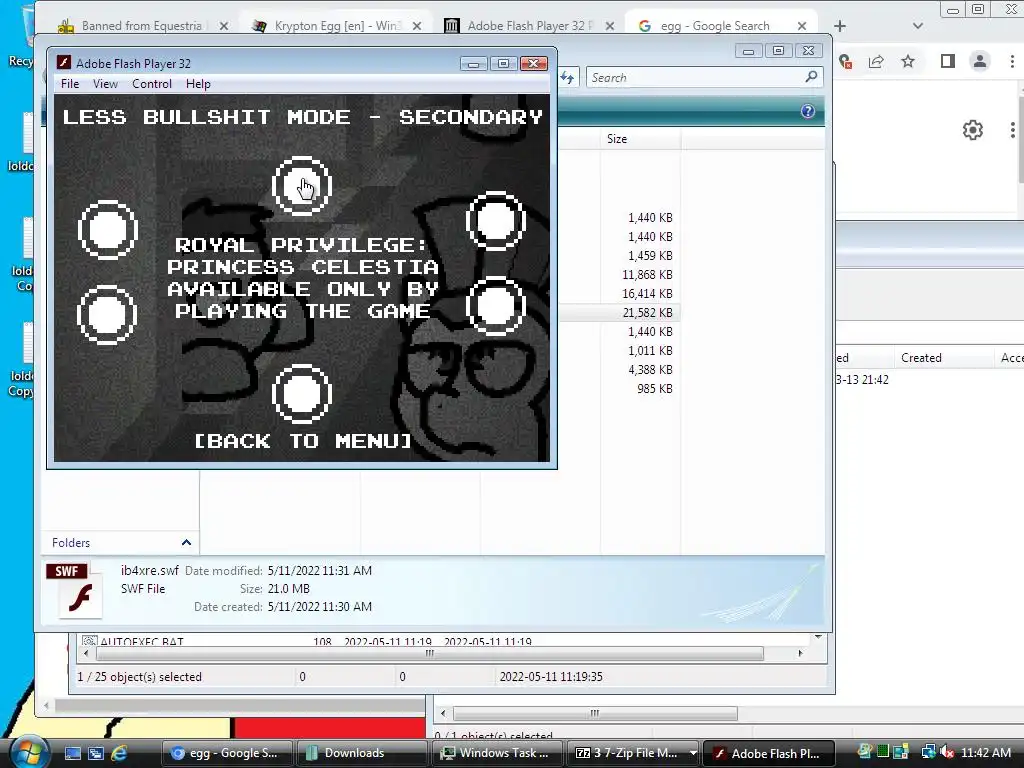The height and width of the screenshot is (768, 1024).
Task: Bookmark this page with star icon
Action: tap(908, 61)
